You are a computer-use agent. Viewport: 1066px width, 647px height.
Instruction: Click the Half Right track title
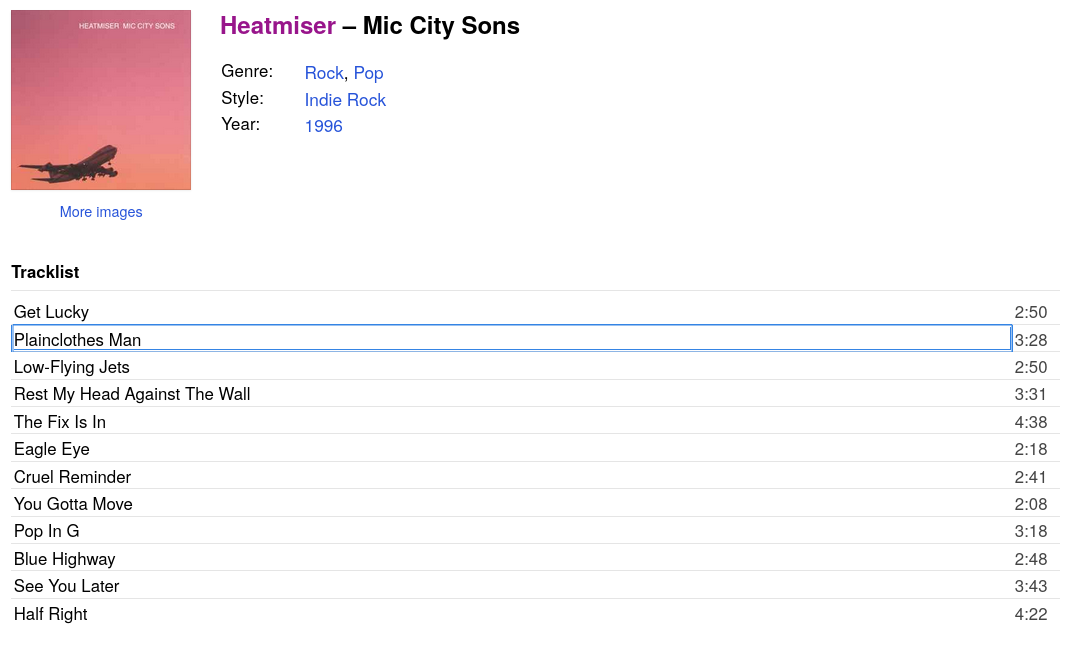(51, 614)
